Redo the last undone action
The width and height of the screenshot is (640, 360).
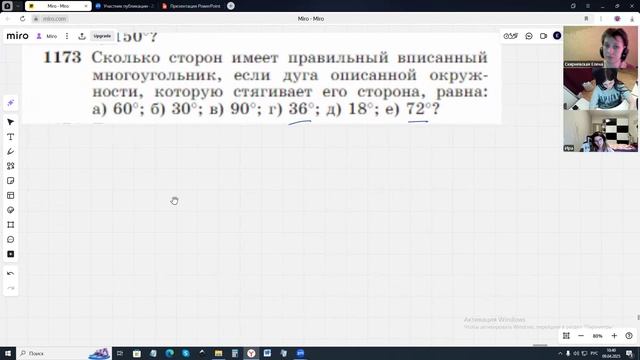pos(11,288)
